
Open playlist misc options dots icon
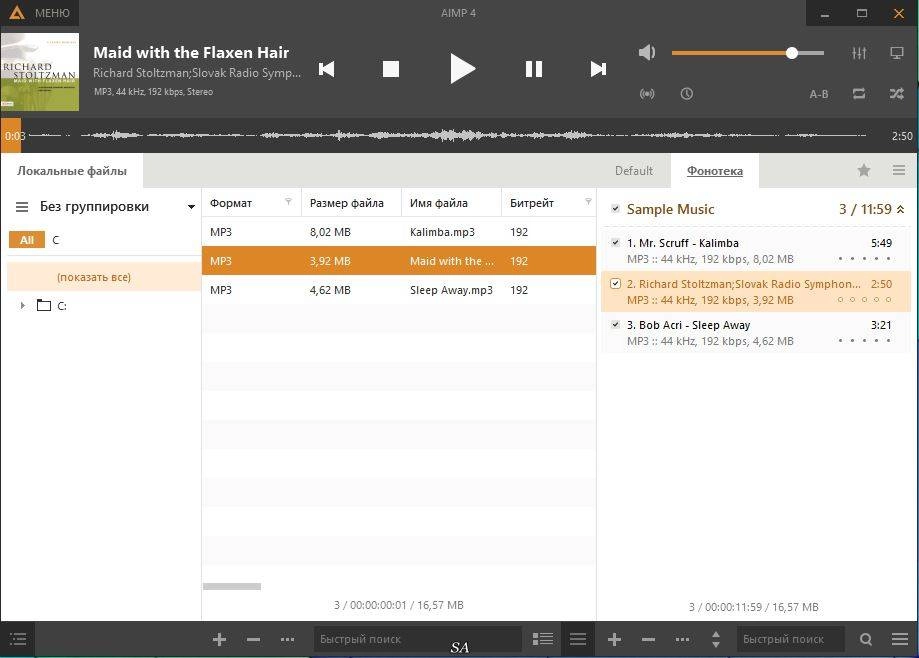(x=682, y=639)
